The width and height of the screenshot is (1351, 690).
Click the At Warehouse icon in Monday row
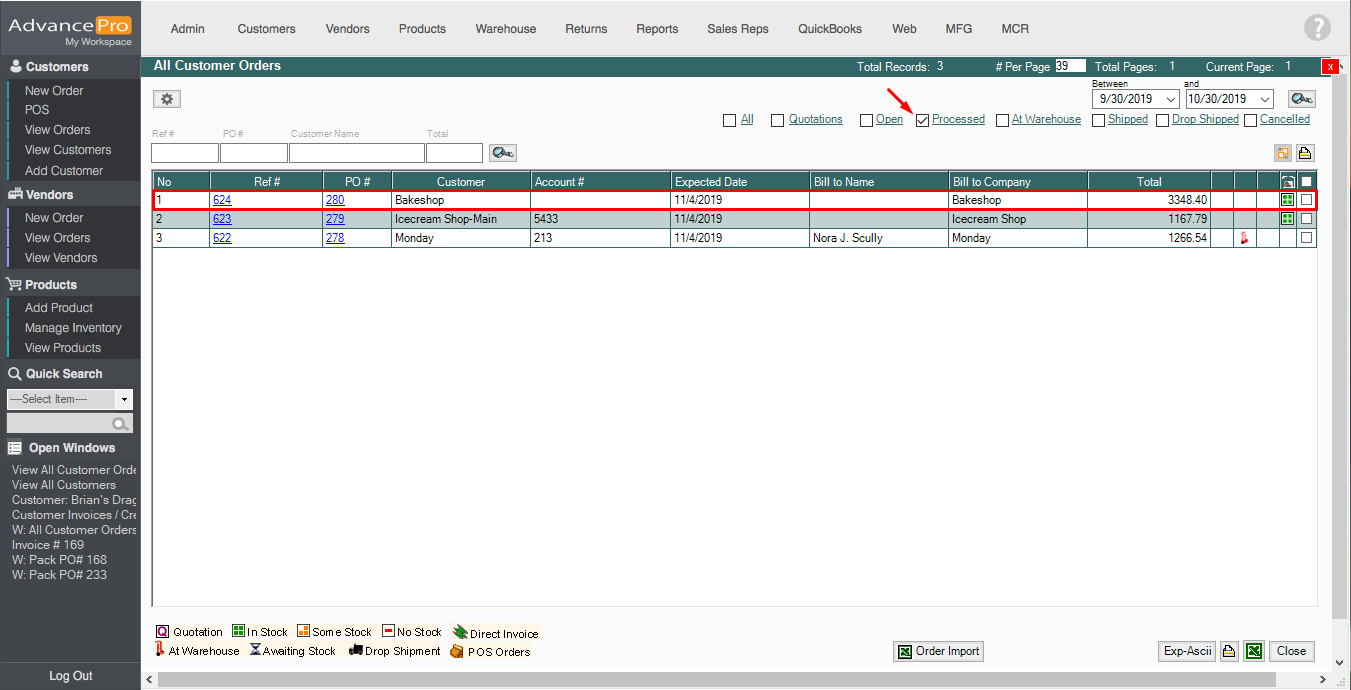click(1245, 238)
